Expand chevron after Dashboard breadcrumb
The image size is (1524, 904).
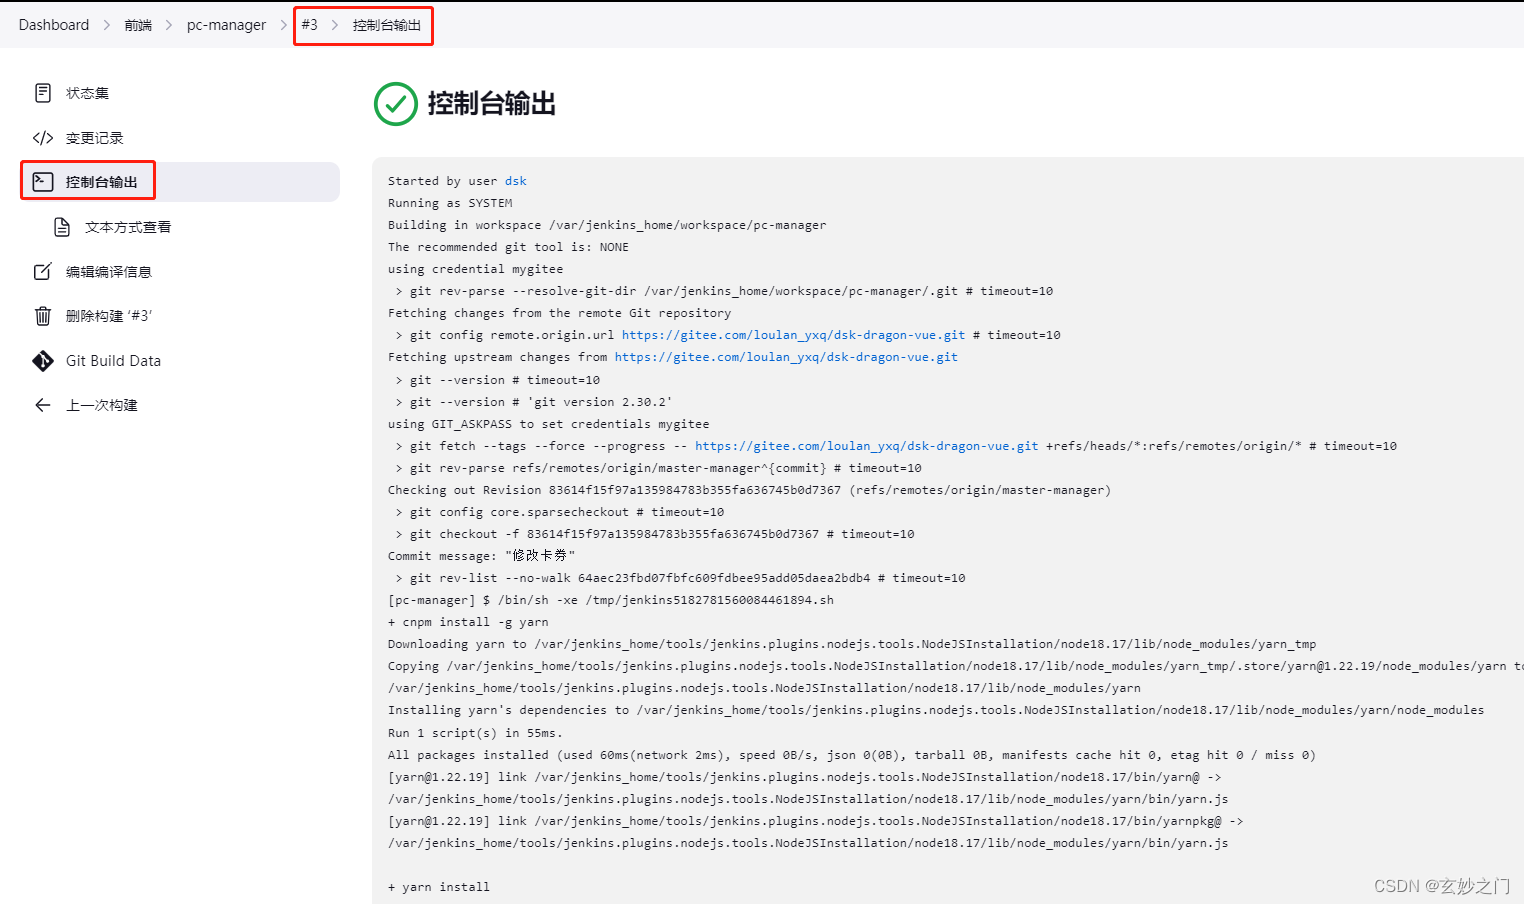[x=107, y=25]
